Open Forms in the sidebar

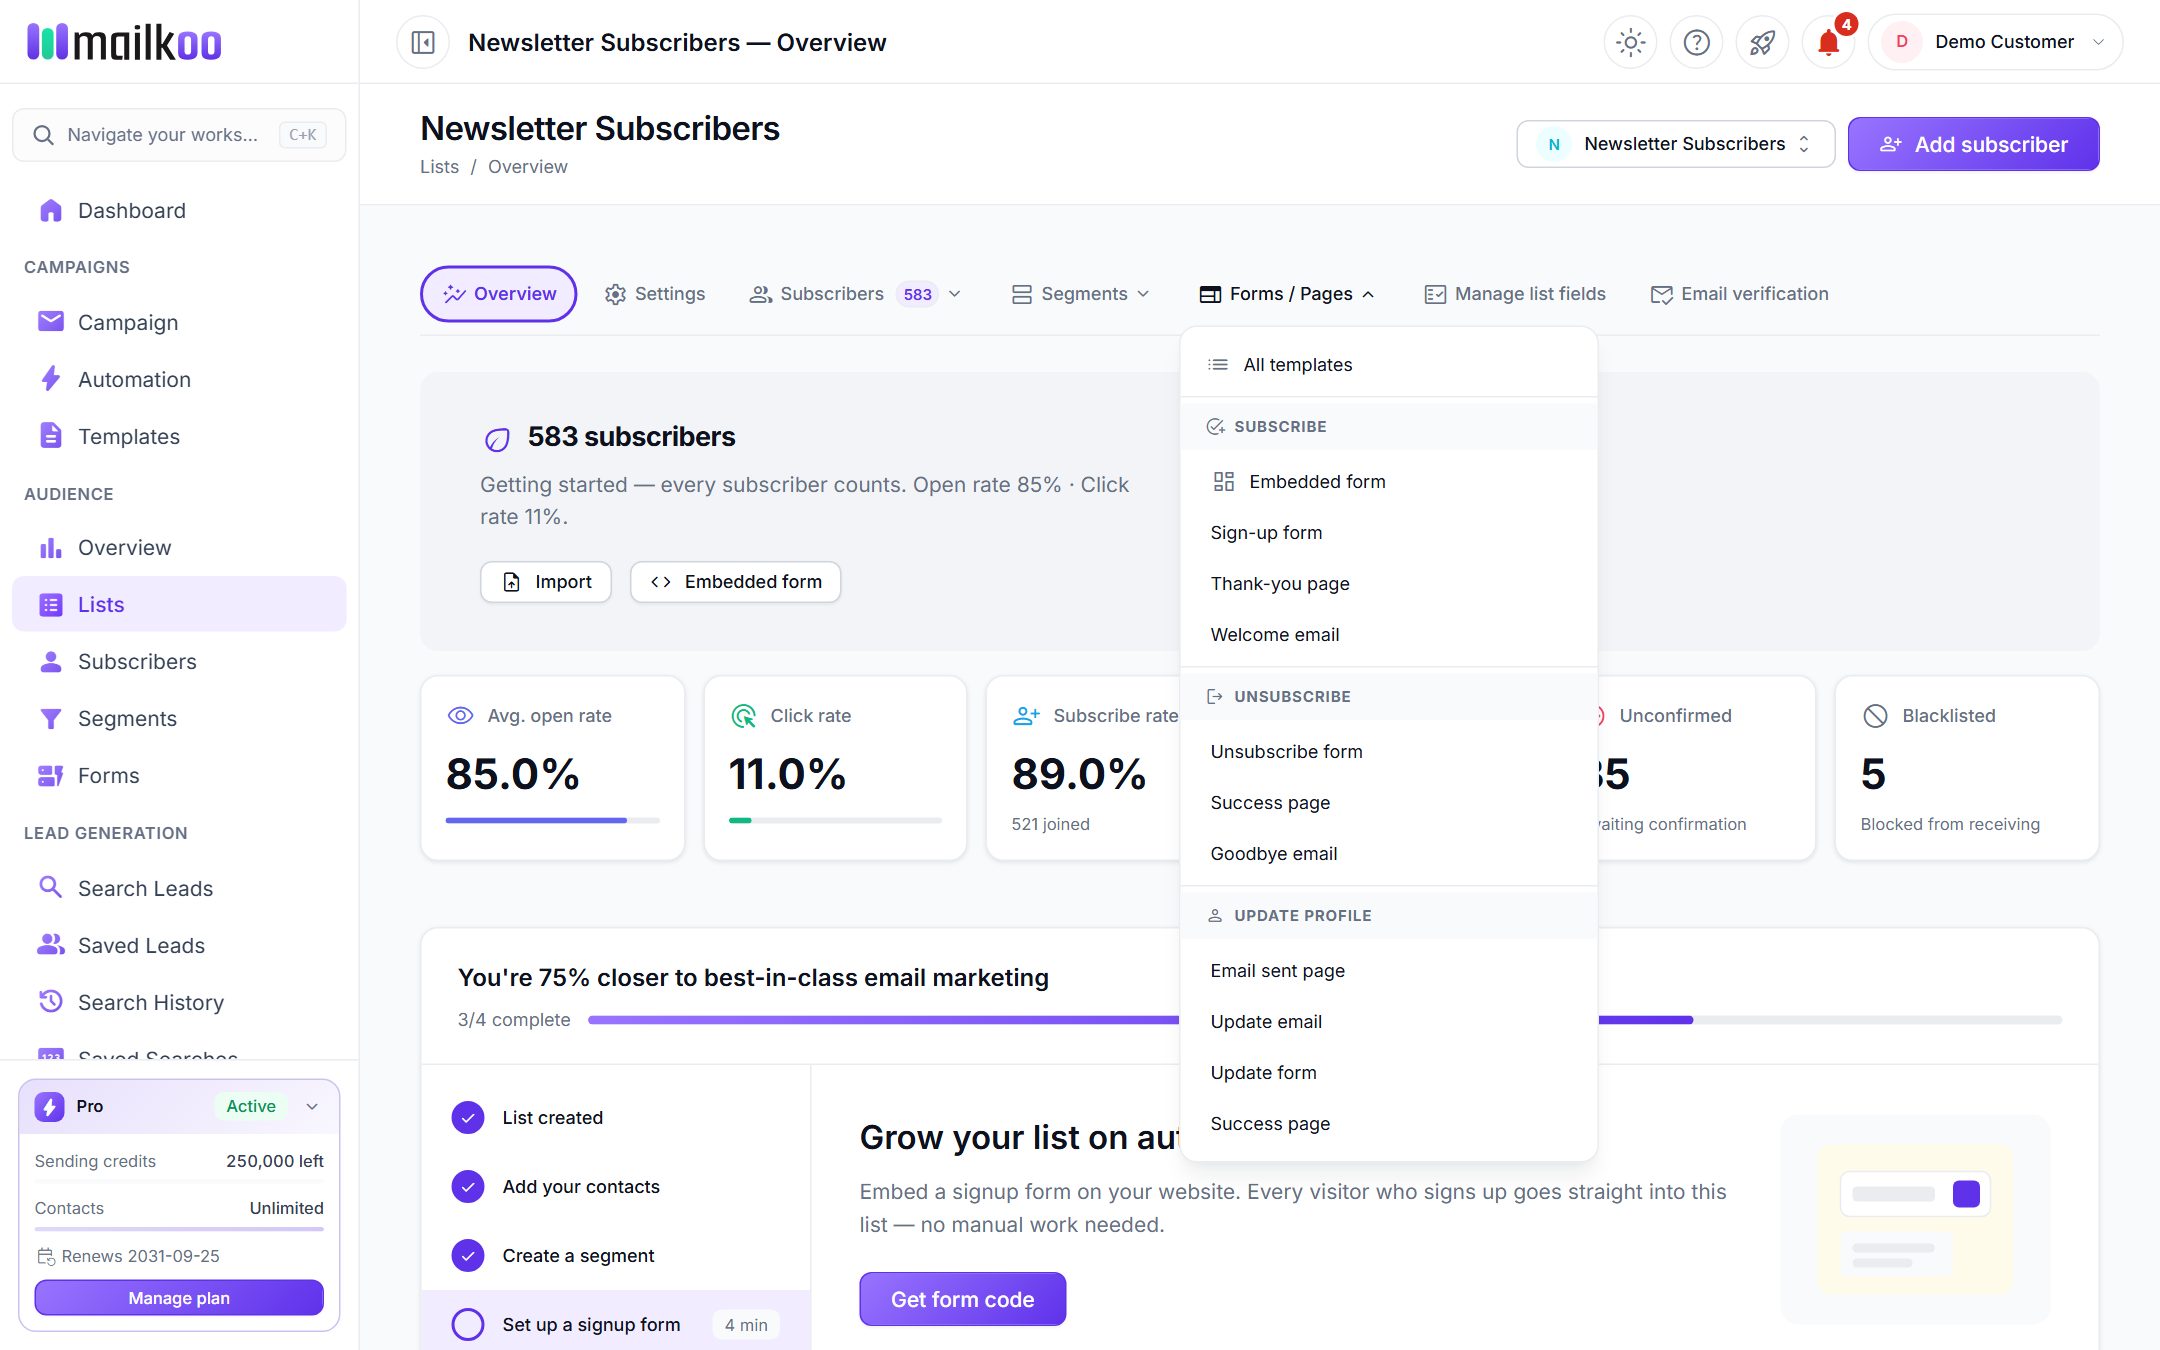click(x=179, y=775)
